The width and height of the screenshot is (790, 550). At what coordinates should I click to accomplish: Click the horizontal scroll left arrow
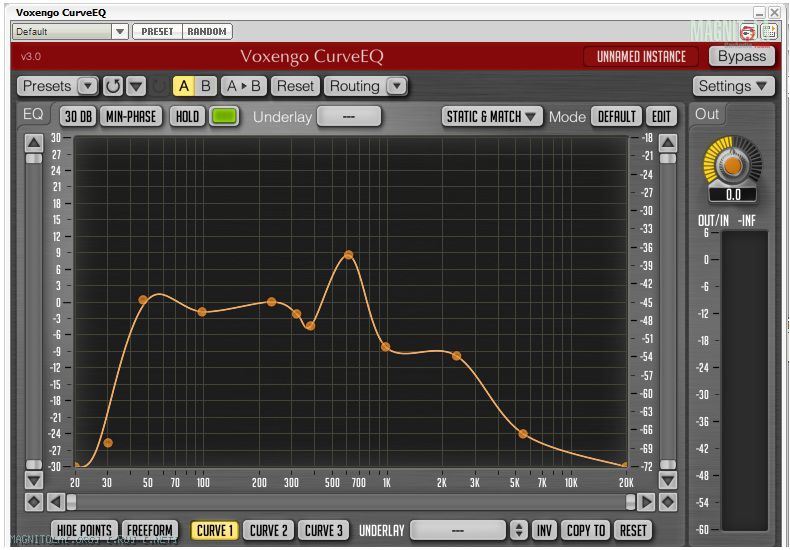pos(55,502)
